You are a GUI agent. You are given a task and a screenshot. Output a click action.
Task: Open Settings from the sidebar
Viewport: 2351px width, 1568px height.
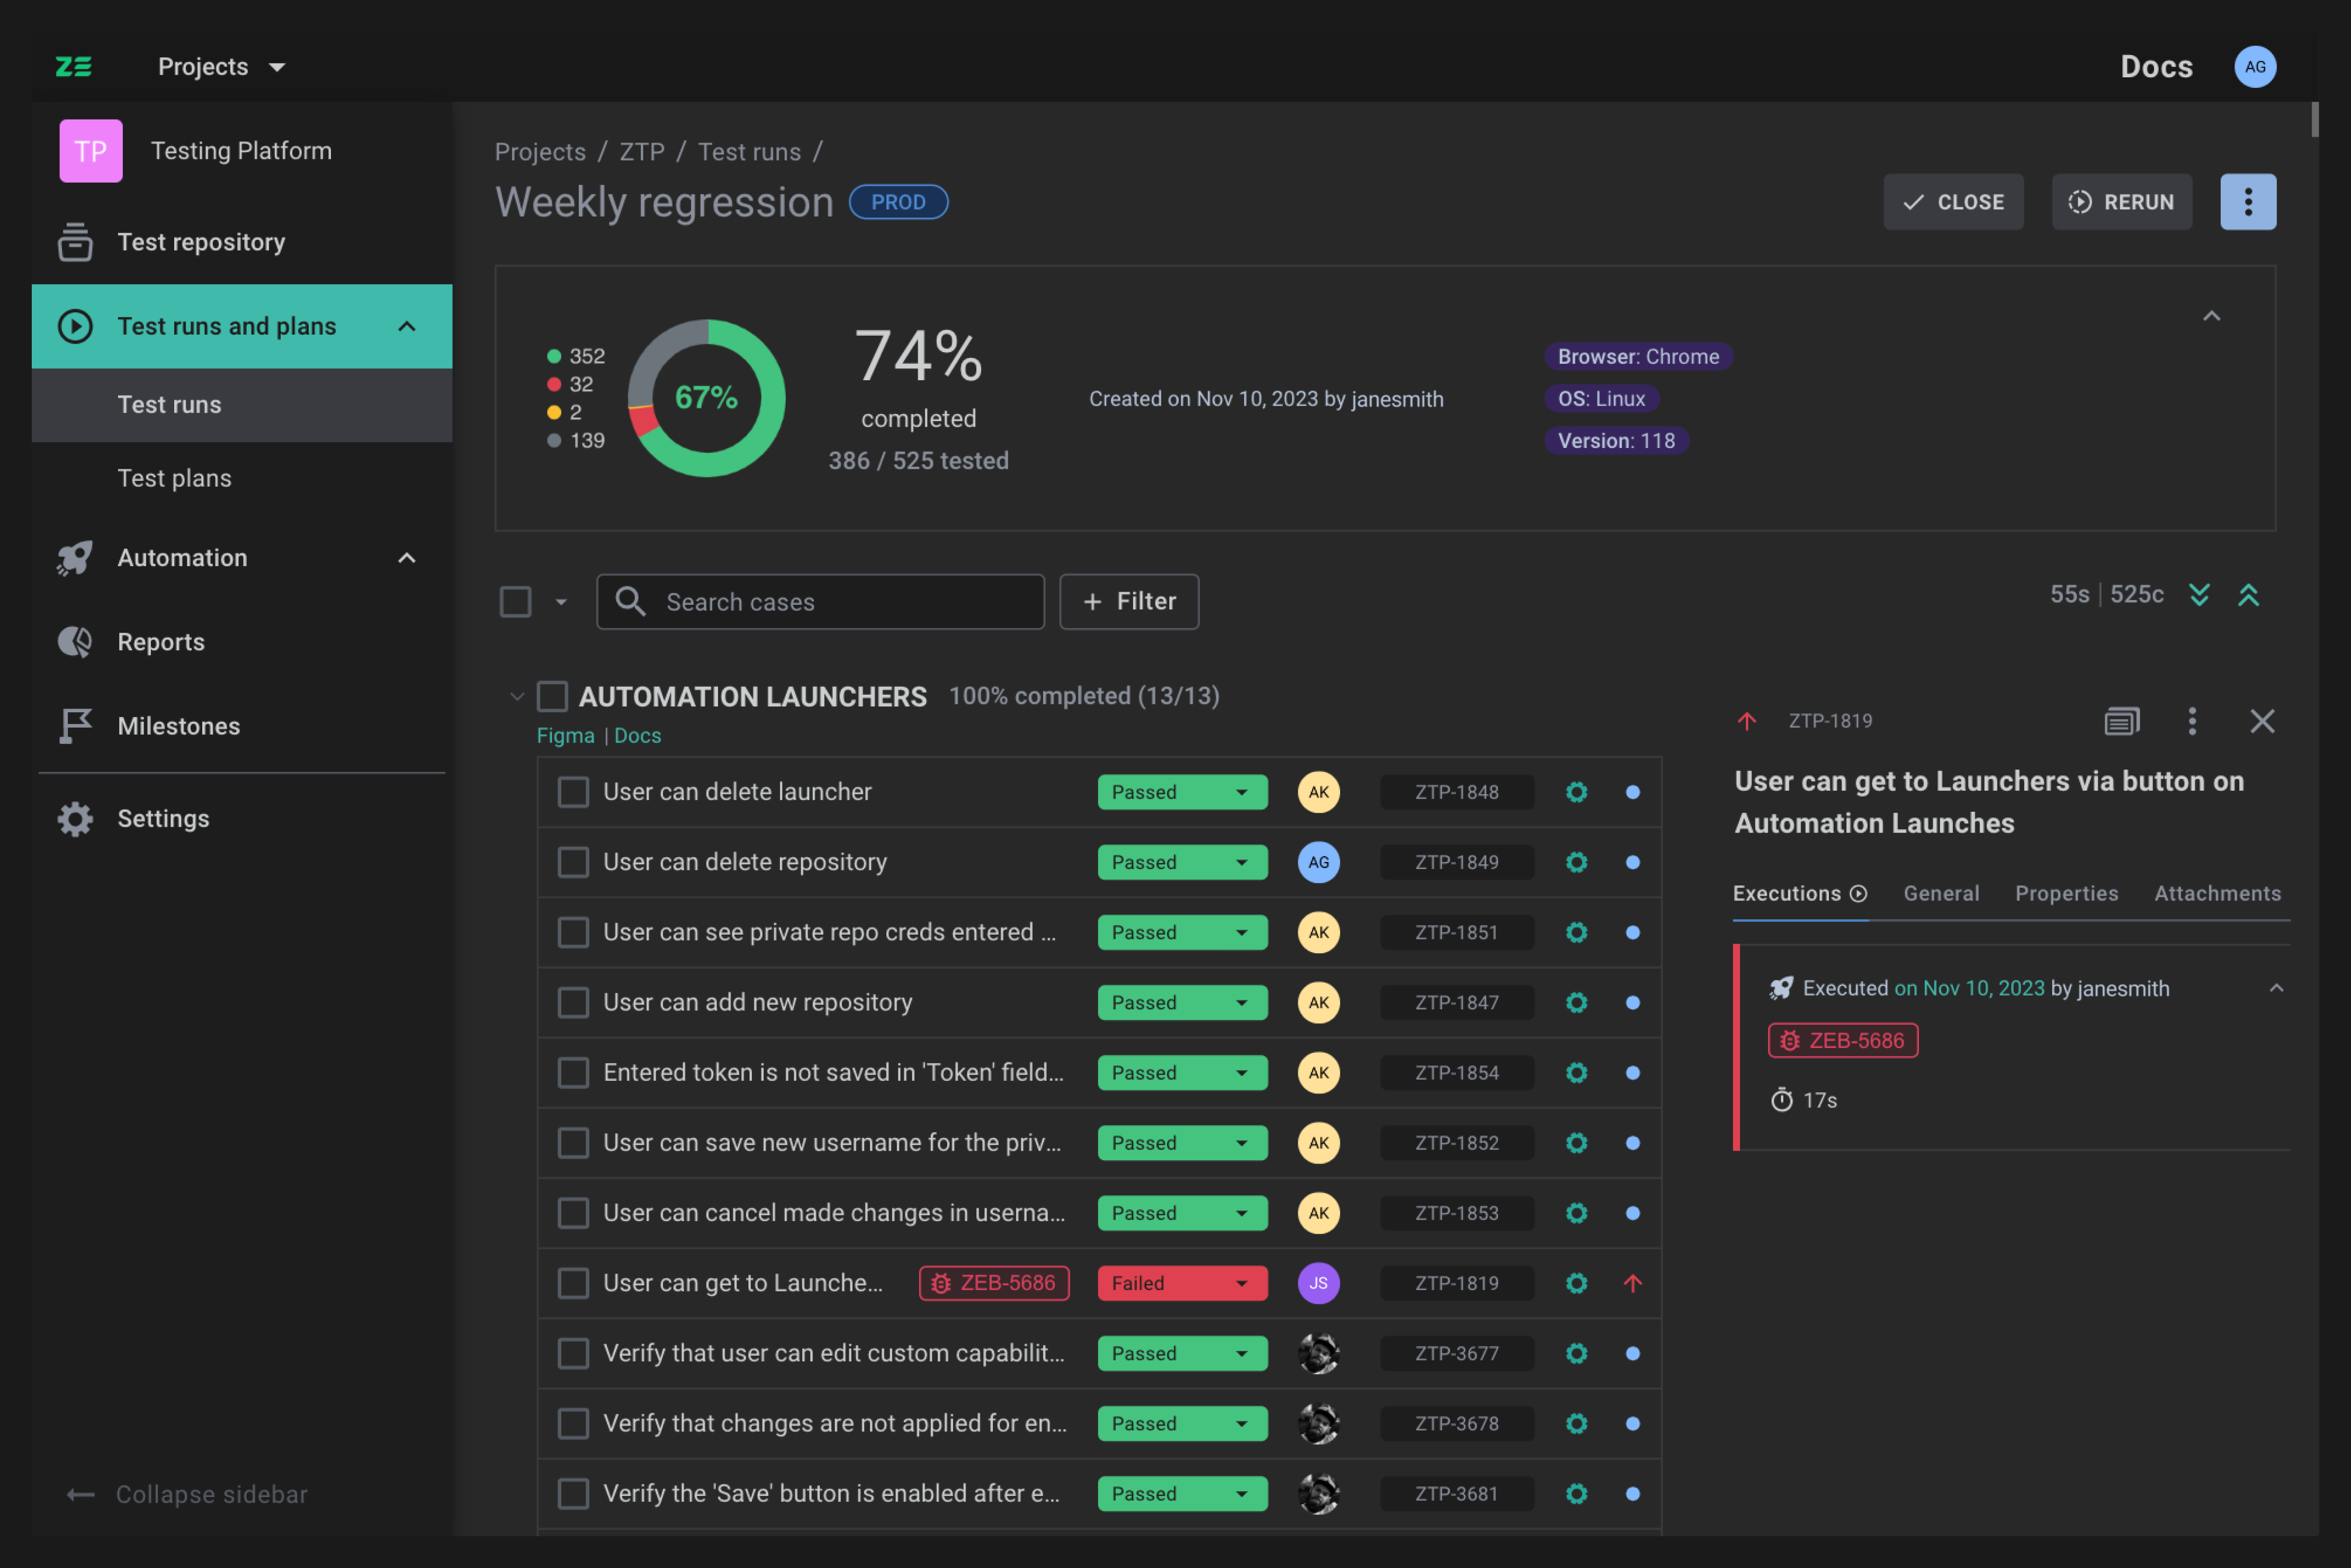click(x=162, y=818)
